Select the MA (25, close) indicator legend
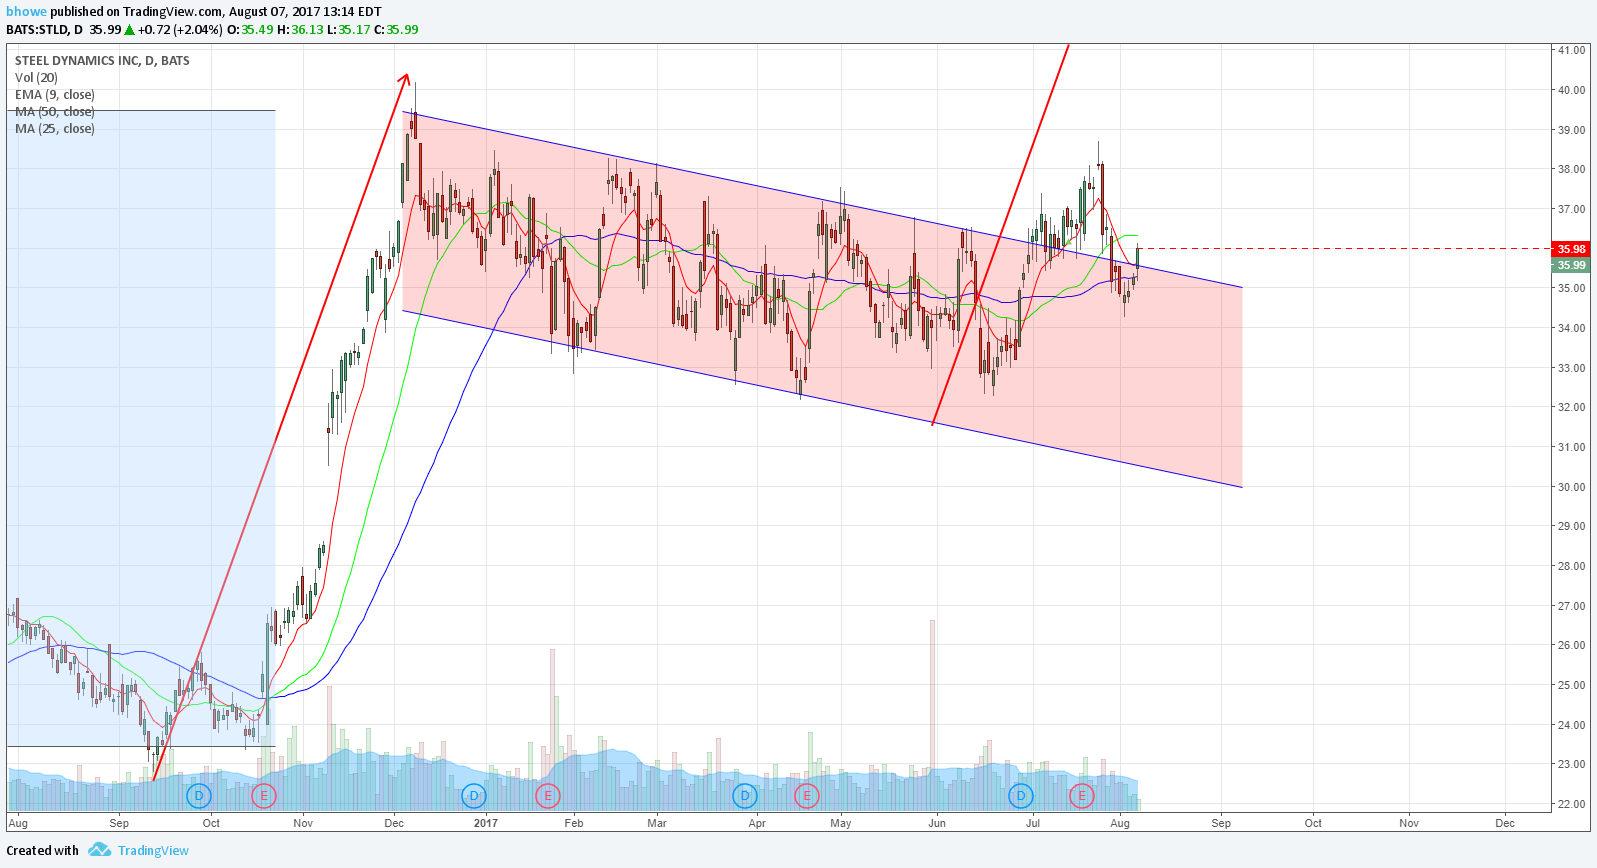1597x868 pixels. pyautogui.click(x=55, y=129)
